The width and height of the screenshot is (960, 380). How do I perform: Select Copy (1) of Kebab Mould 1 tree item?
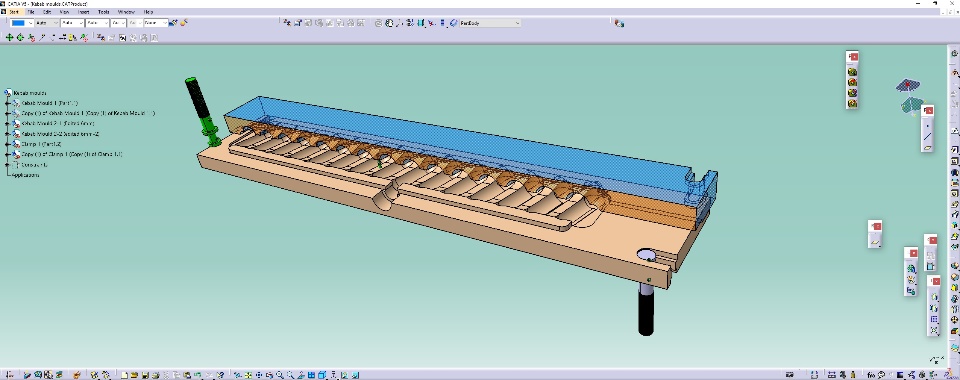pyautogui.click(x=88, y=113)
